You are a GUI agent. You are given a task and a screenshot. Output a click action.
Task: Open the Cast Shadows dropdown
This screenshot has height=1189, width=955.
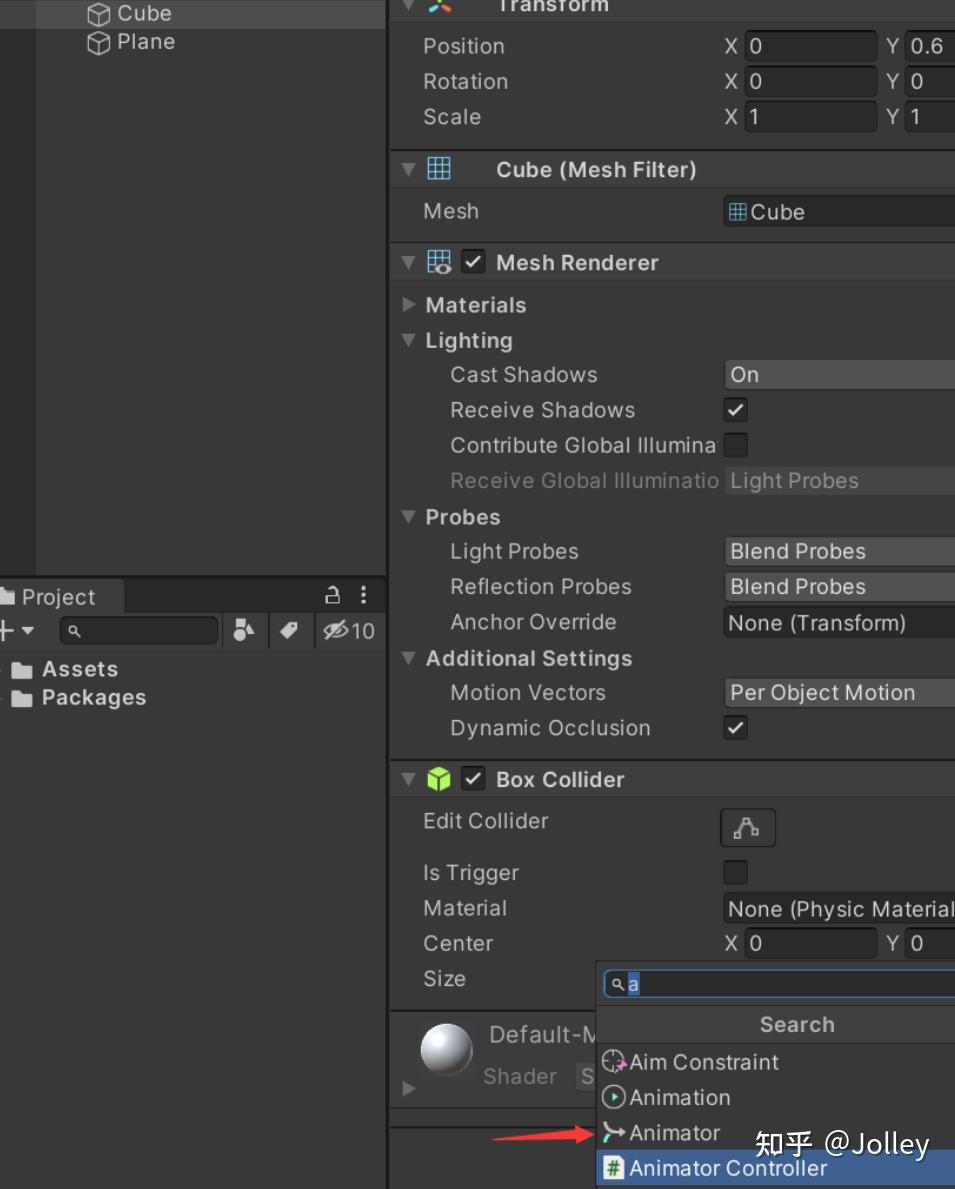(x=838, y=374)
